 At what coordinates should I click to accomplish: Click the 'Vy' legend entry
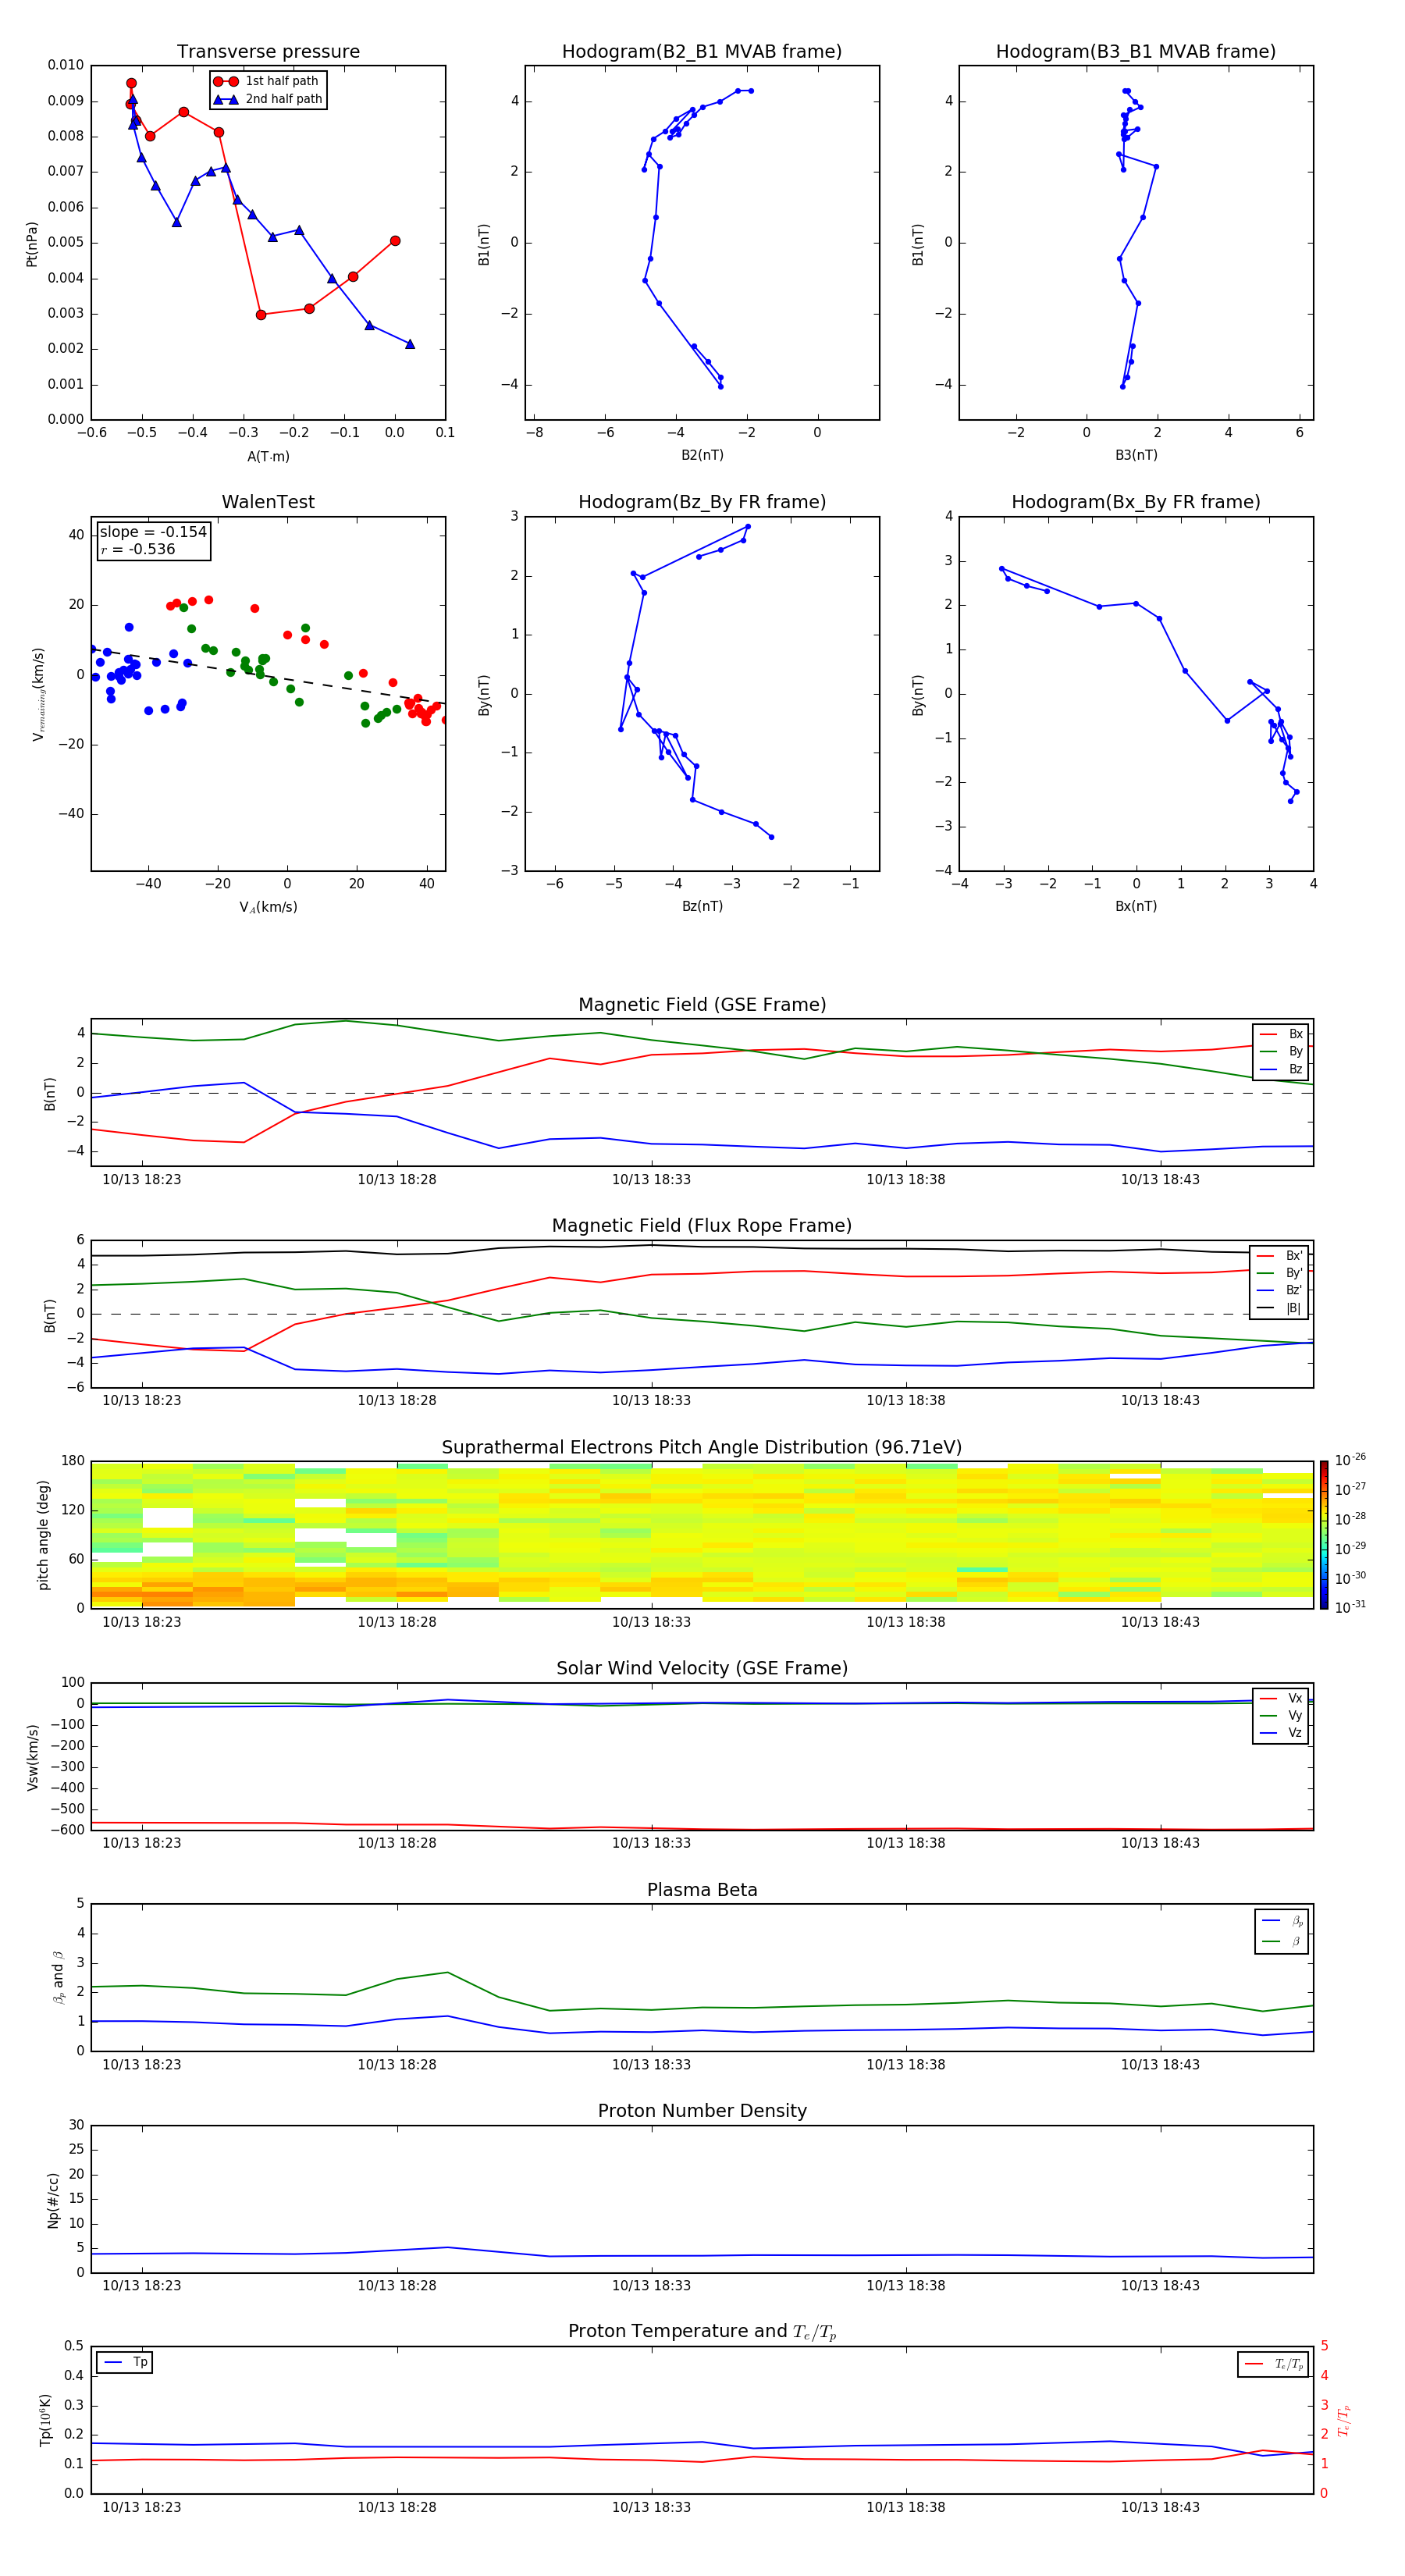(x=1282, y=1715)
